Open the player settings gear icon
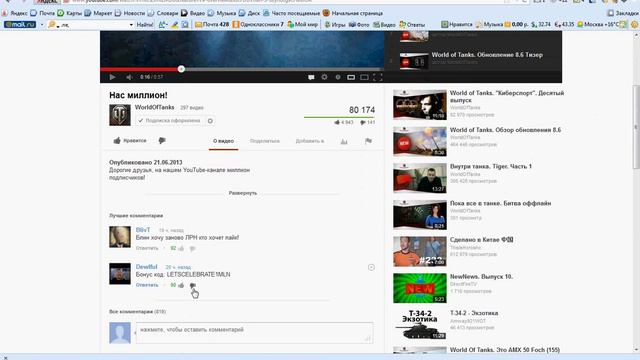This screenshot has height=360, width=640. 324,77
